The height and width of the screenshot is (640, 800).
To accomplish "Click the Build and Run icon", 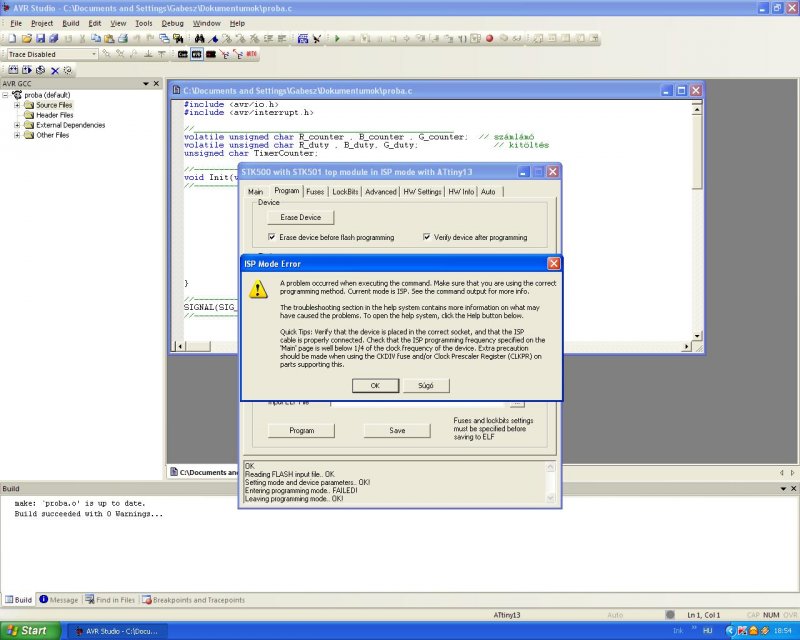I will (27, 70).
